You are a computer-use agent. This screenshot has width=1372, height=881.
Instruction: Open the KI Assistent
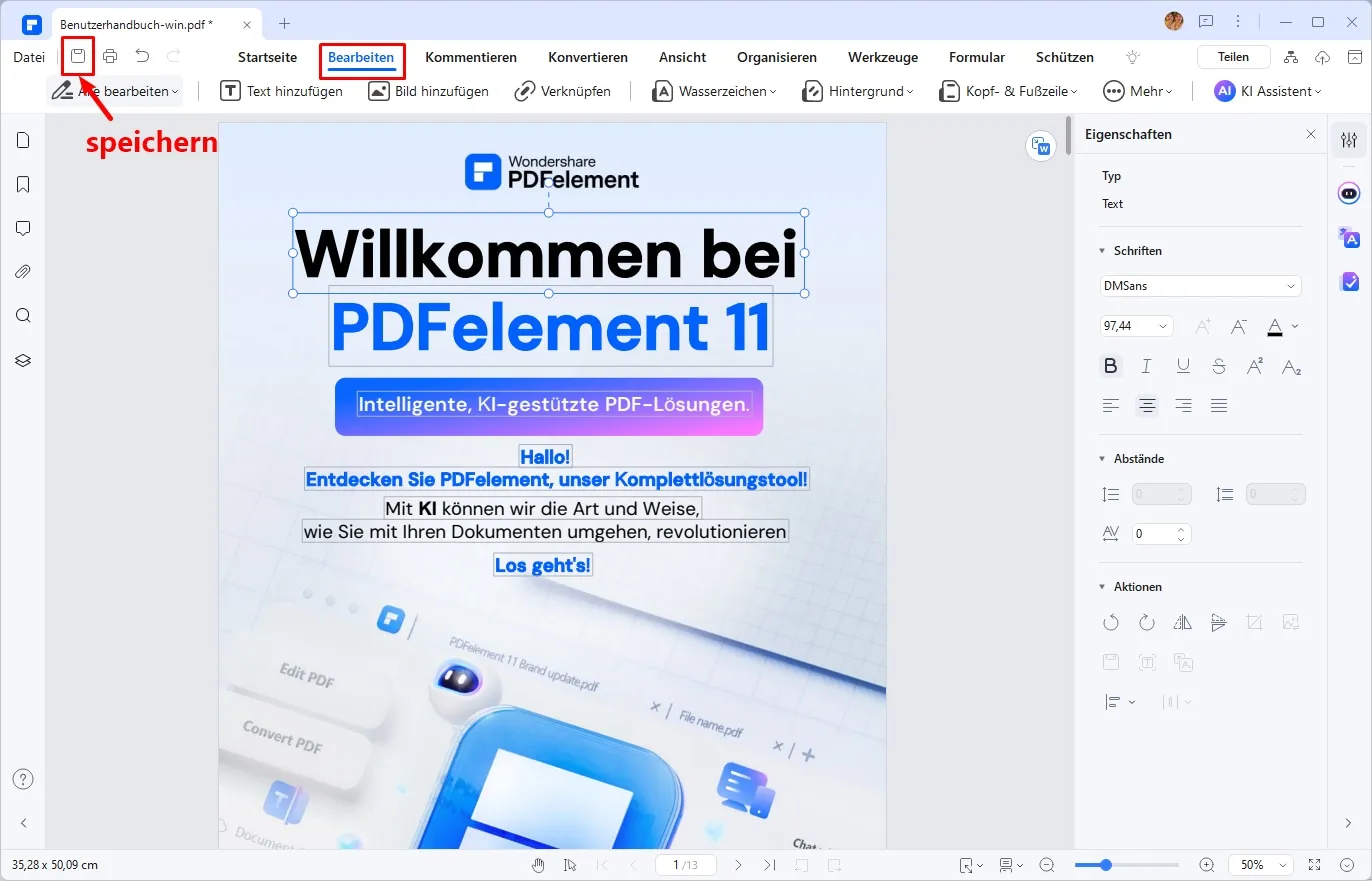click(x=1267, y=90)
